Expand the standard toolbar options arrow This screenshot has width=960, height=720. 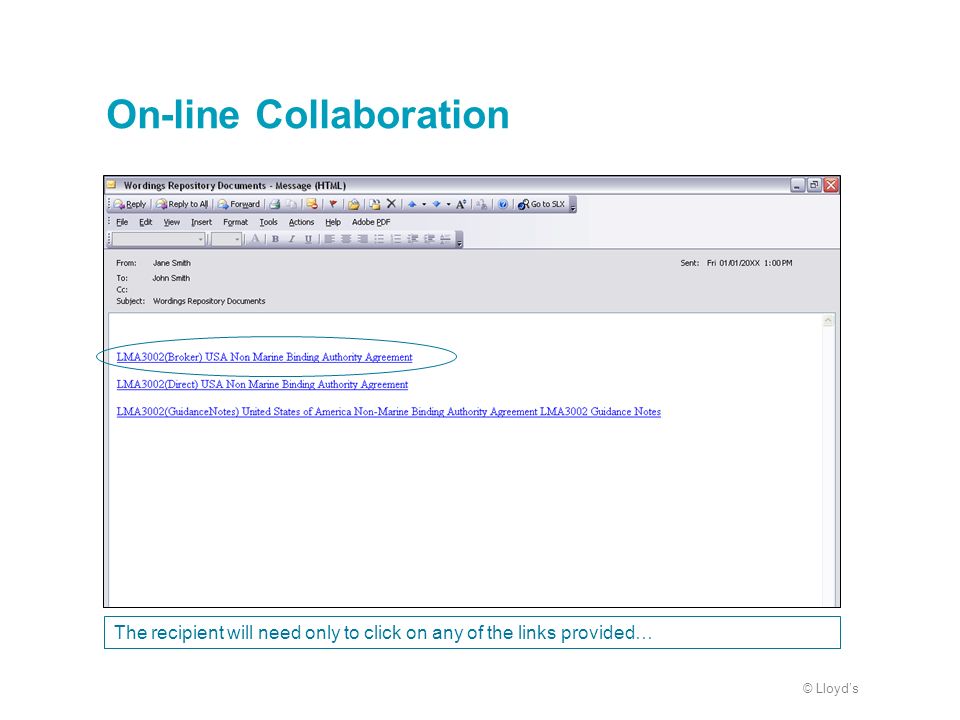573,206
